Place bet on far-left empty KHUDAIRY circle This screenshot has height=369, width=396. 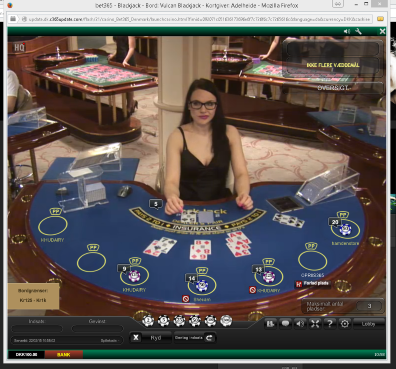(53, 226)
